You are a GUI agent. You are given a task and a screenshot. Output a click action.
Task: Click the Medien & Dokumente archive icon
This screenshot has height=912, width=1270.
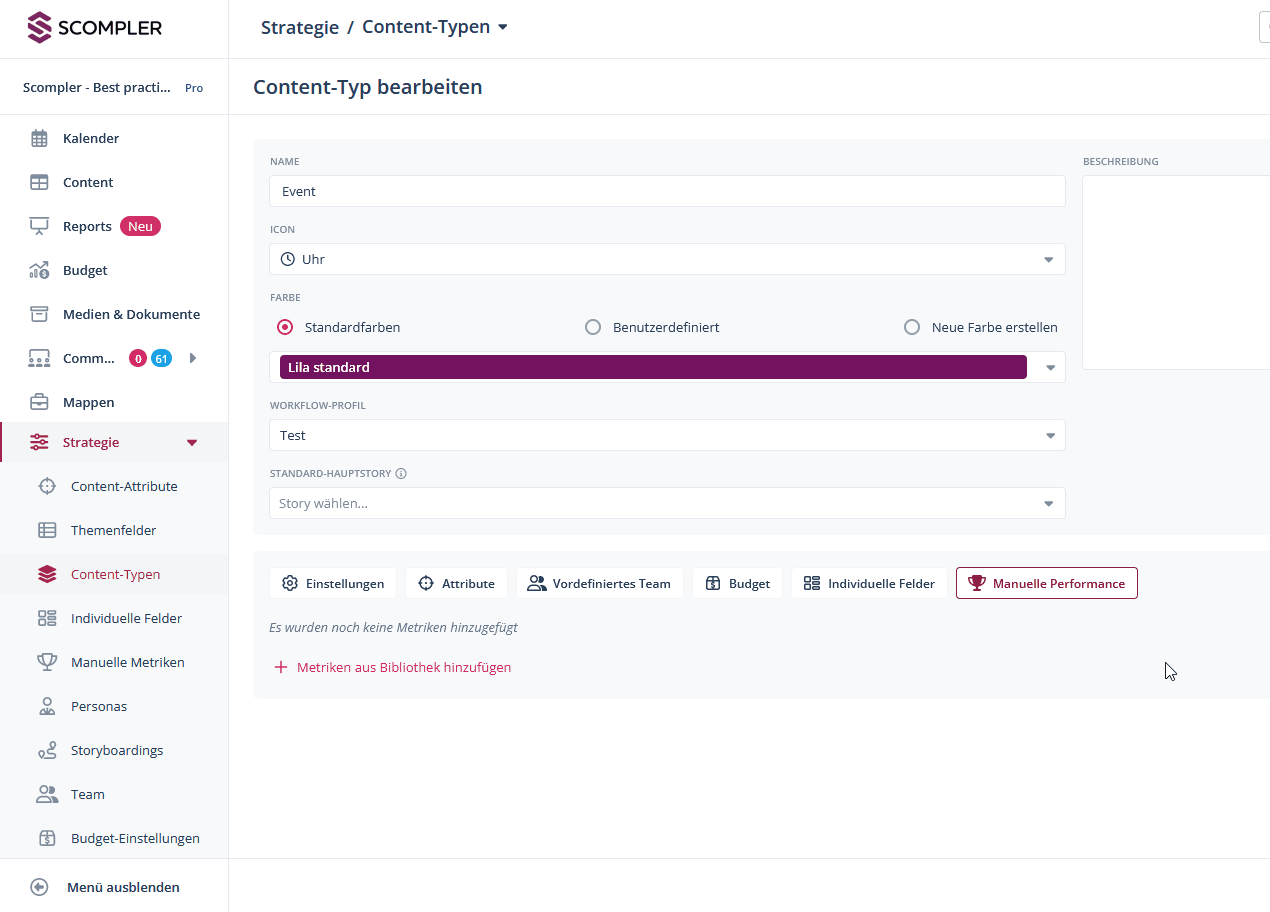(x=39, y=314)
